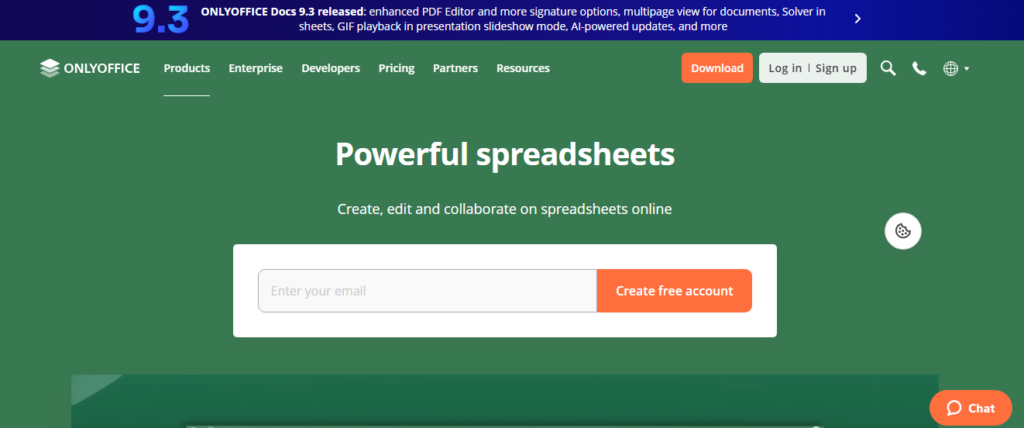Open the search magnifier icon
Viewport: 1024px width, 428px height.
tap(888, 68)
